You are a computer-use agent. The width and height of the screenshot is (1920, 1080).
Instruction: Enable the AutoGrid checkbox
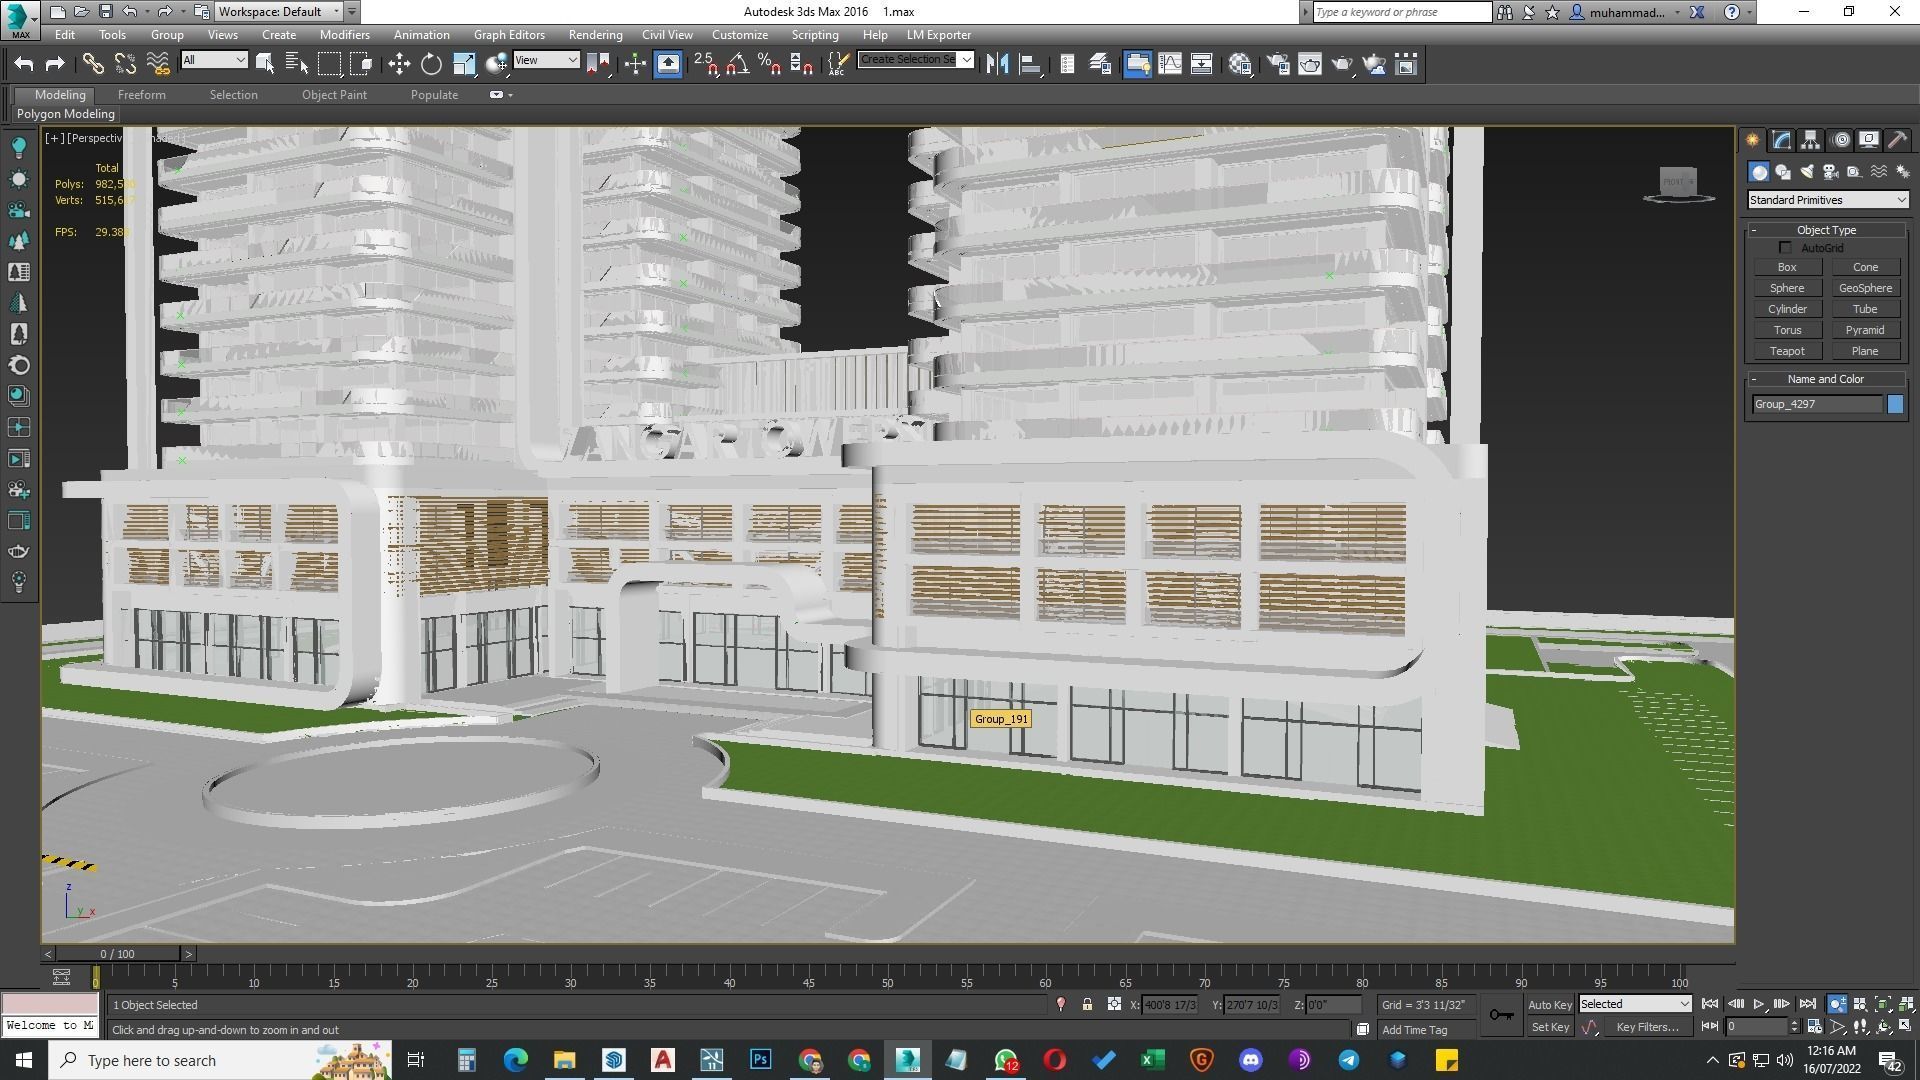point(1785,248)
